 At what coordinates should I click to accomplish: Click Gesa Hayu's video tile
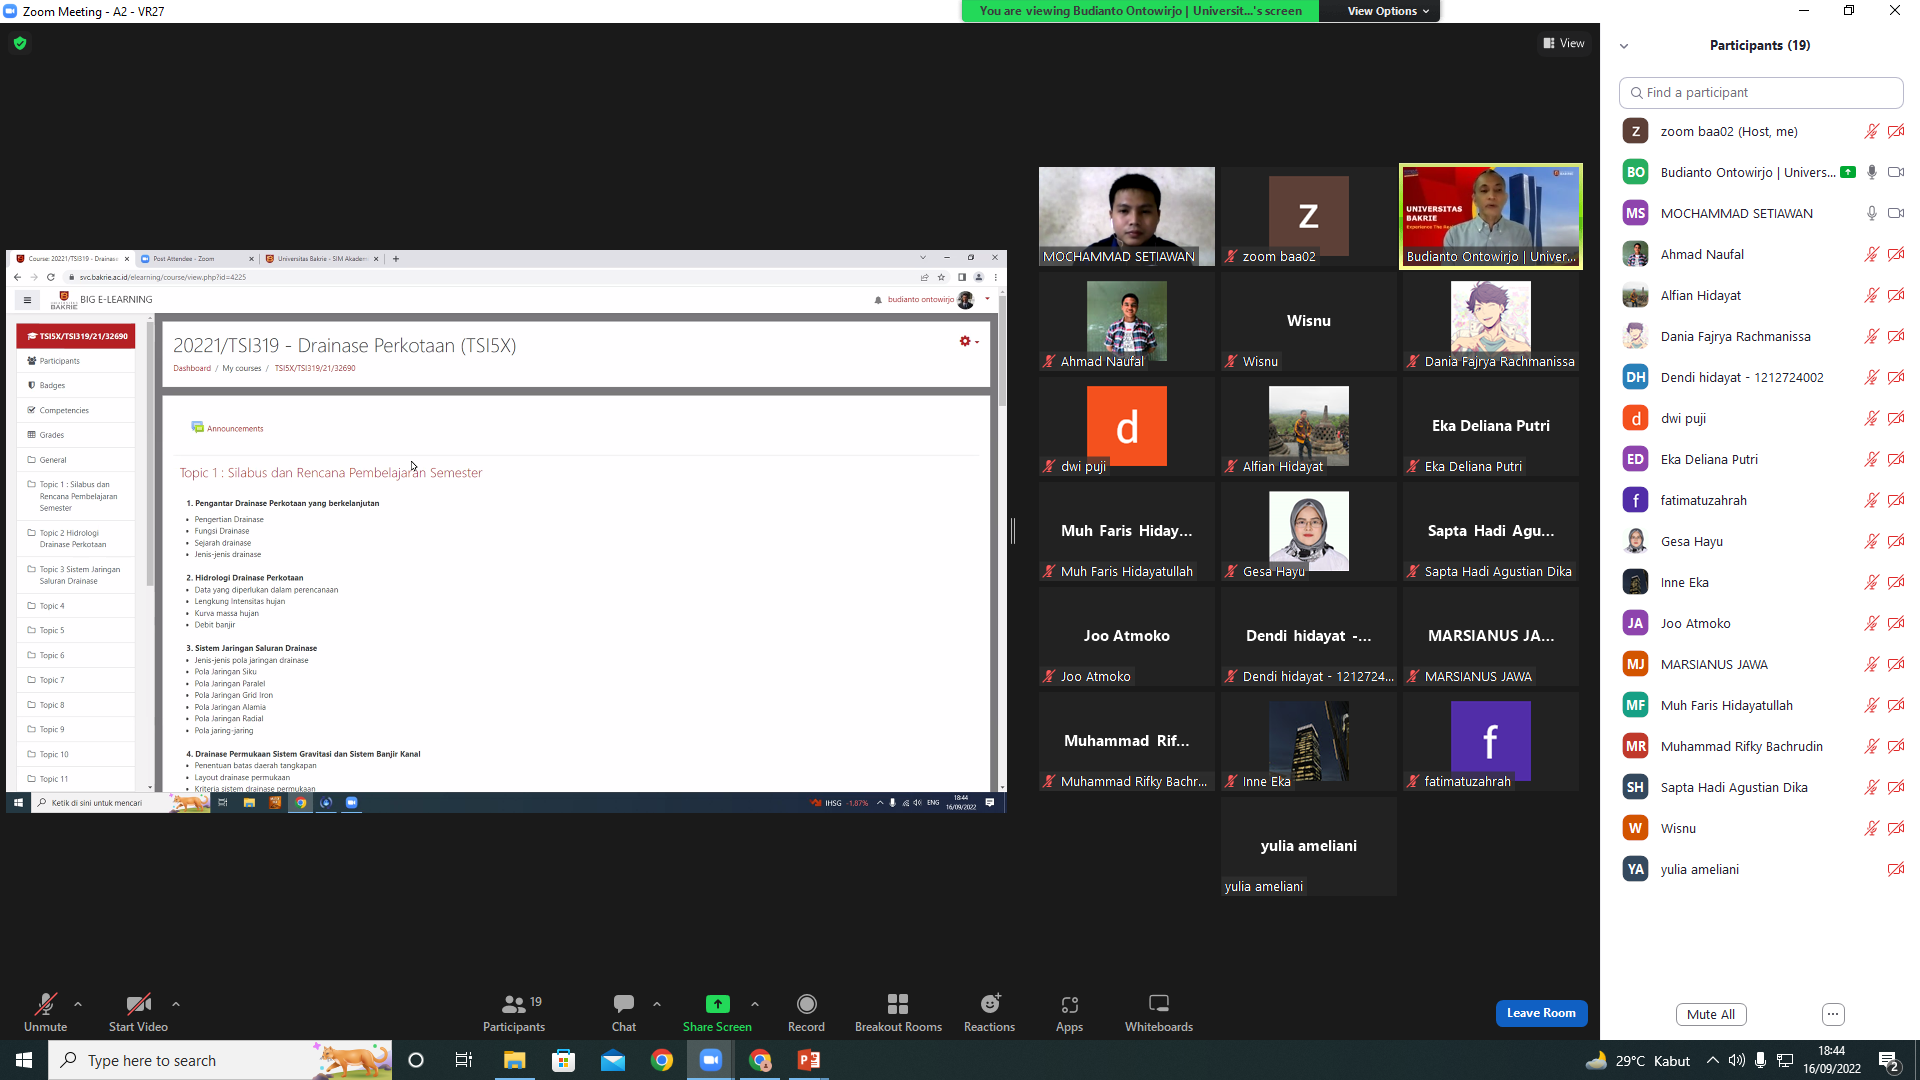tap(1308, 531)
